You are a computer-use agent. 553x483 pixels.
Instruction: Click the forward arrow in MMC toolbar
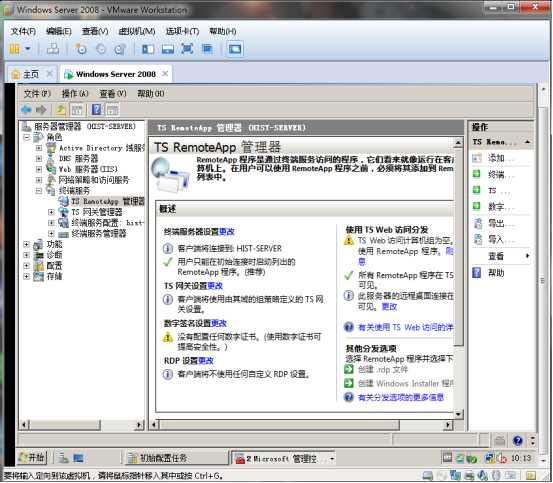pyautogui.click(x=41, y=110)
